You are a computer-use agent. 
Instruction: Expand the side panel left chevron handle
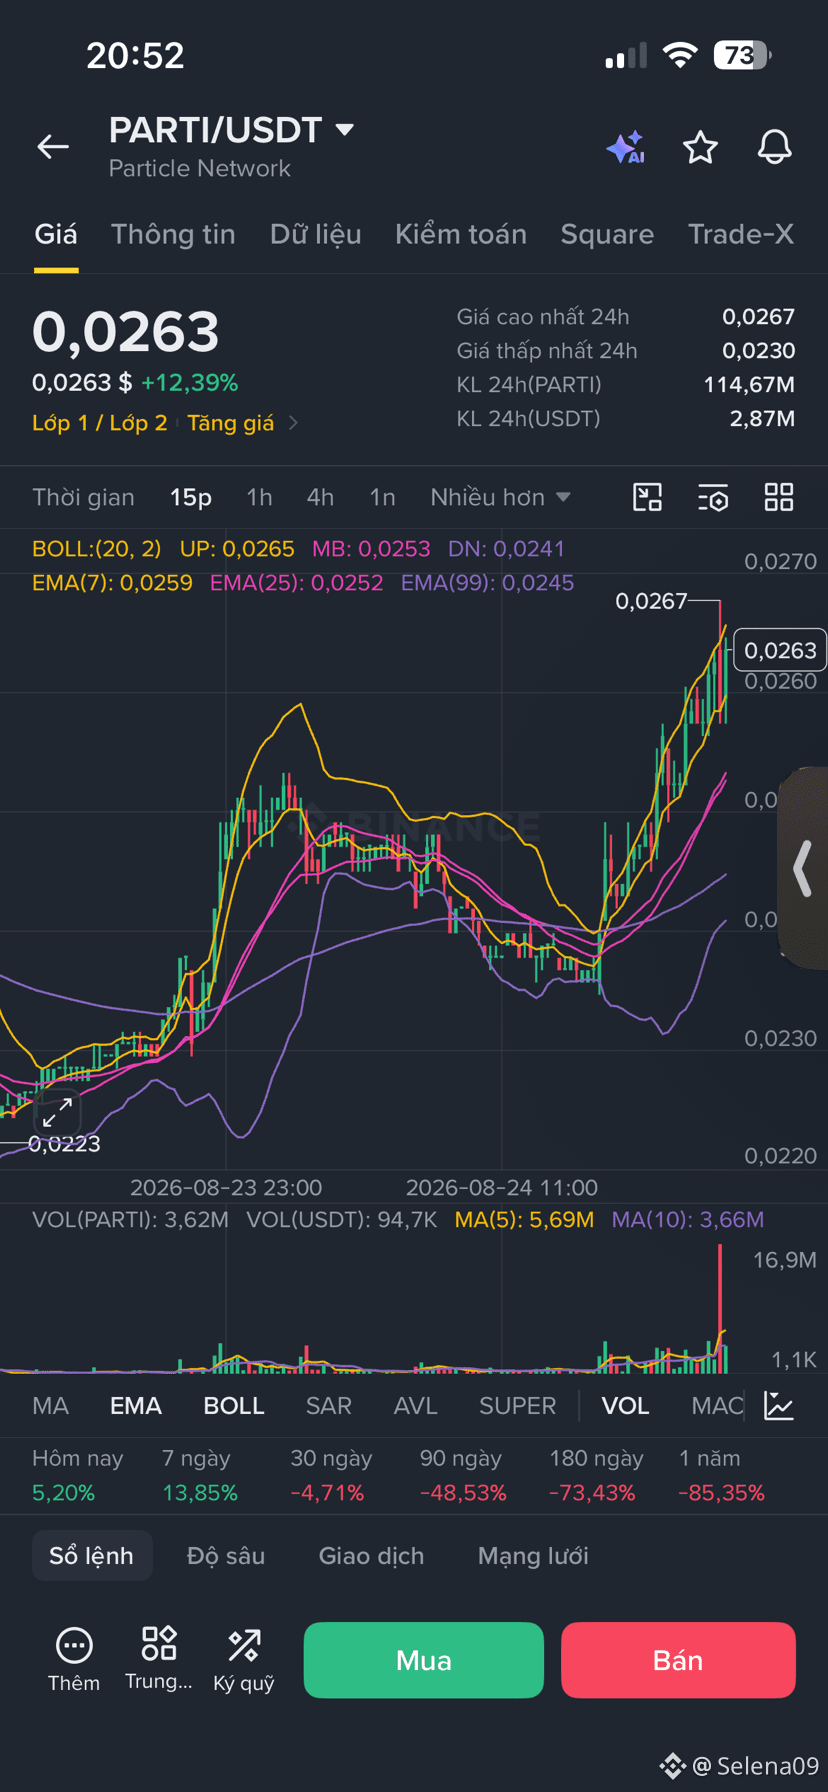[x=802, y=868]
